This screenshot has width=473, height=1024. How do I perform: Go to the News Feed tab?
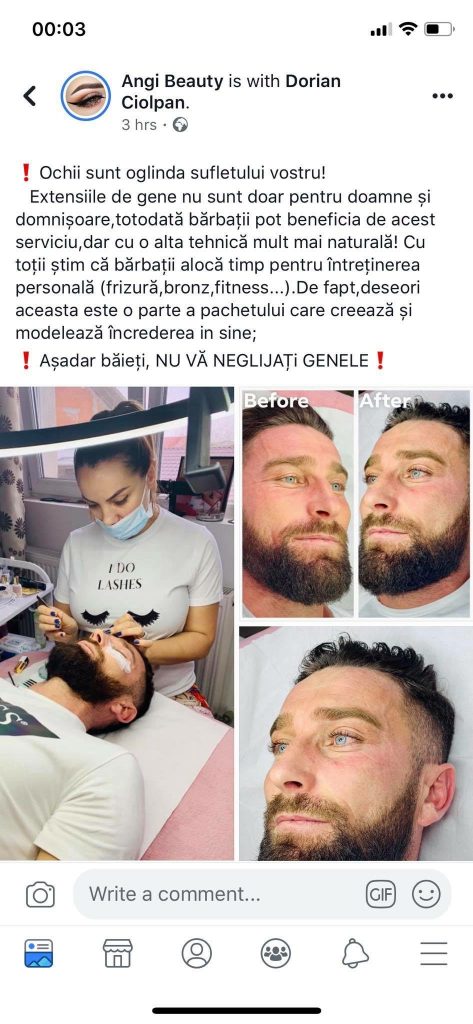tap(39, 954)
